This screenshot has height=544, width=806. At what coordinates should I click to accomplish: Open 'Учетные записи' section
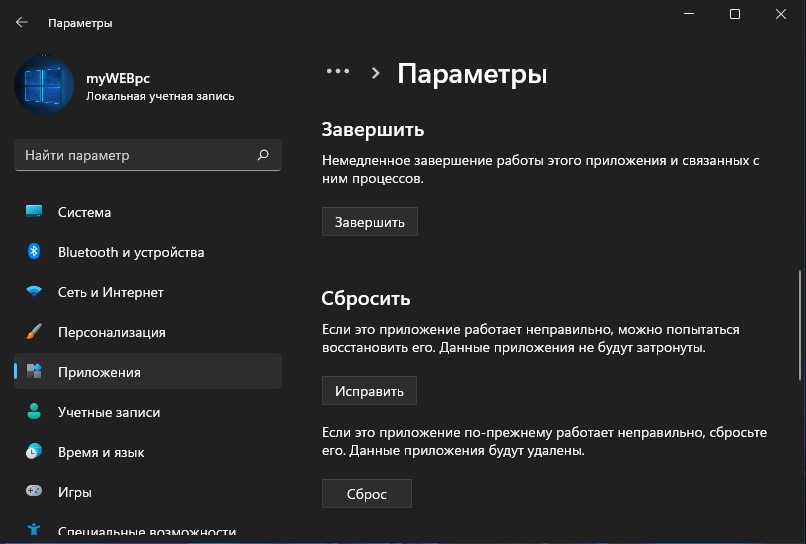coord(148,412)
